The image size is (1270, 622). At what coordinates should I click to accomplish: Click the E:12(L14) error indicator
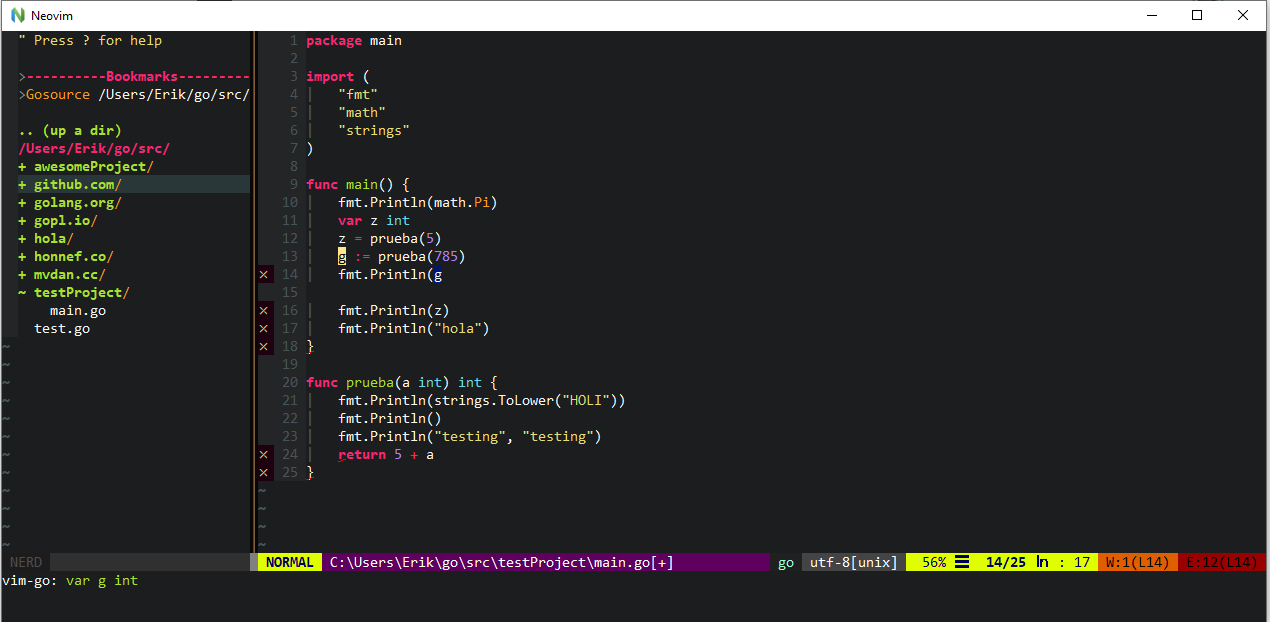point(1221,561)
